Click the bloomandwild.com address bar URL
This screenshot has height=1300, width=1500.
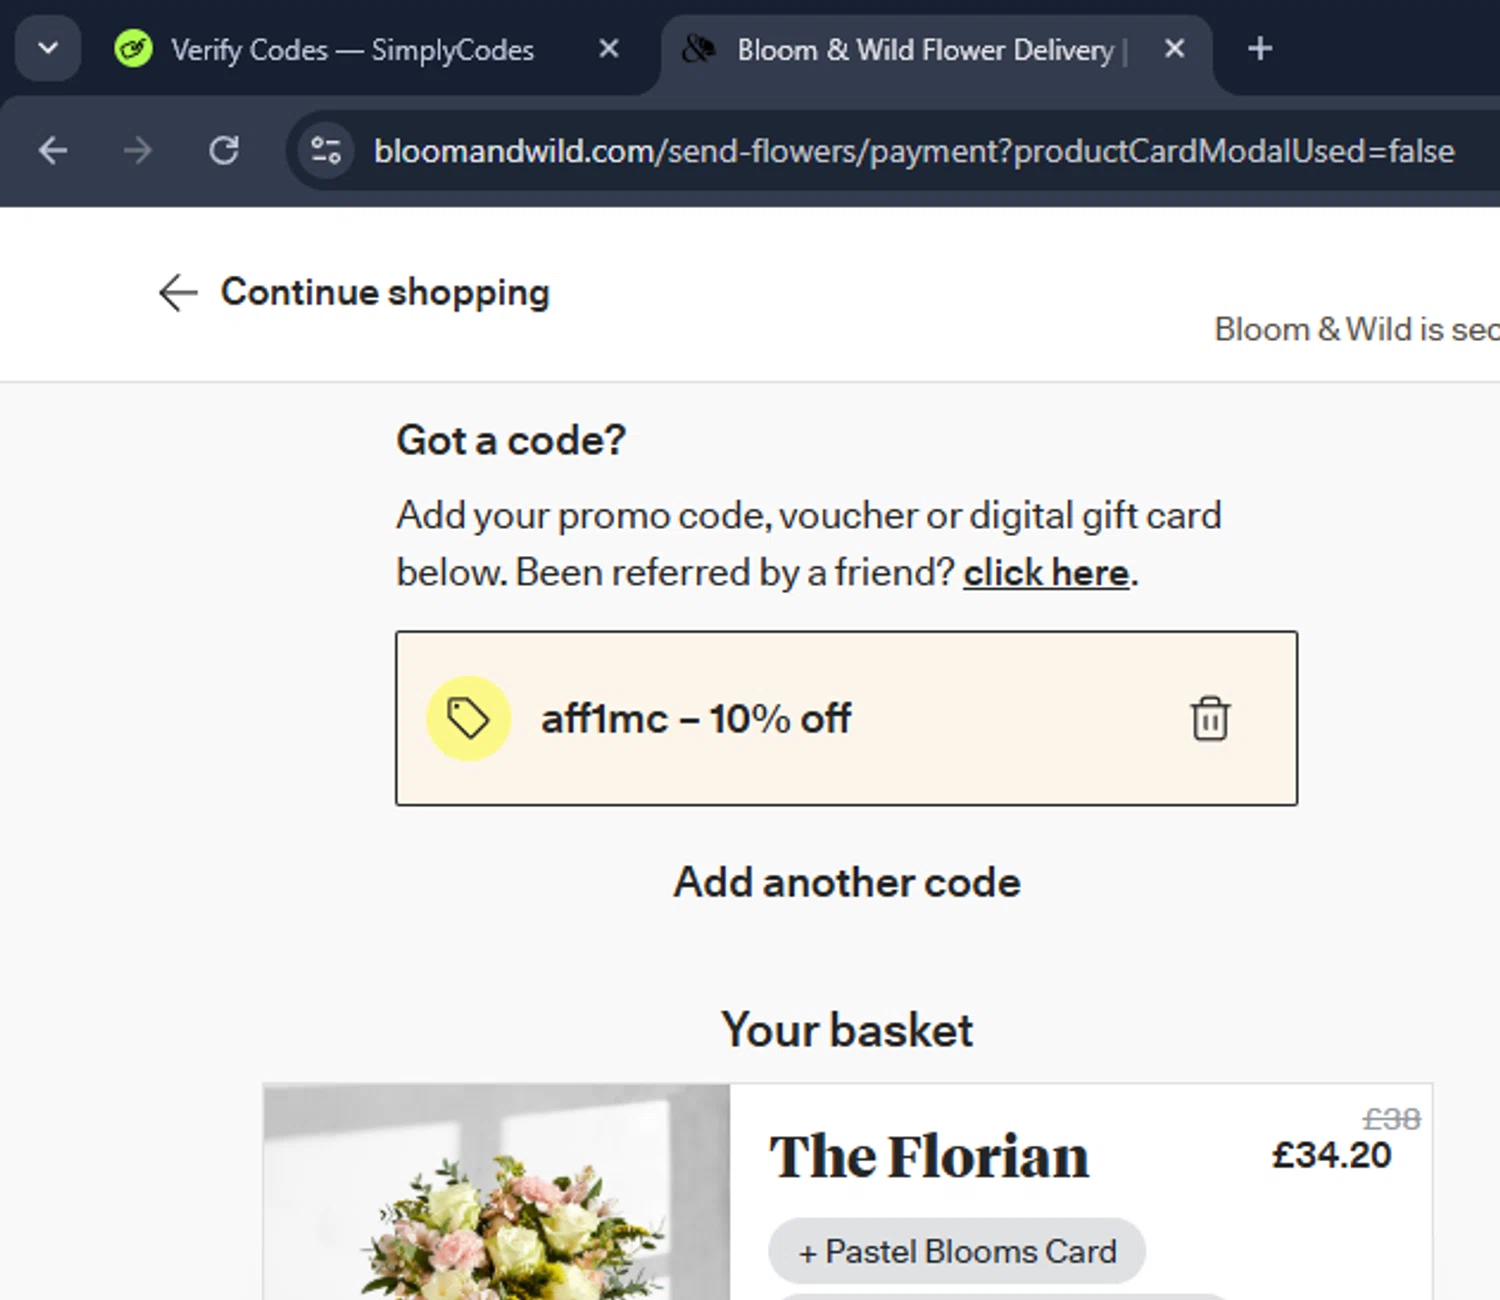point(913,151)
